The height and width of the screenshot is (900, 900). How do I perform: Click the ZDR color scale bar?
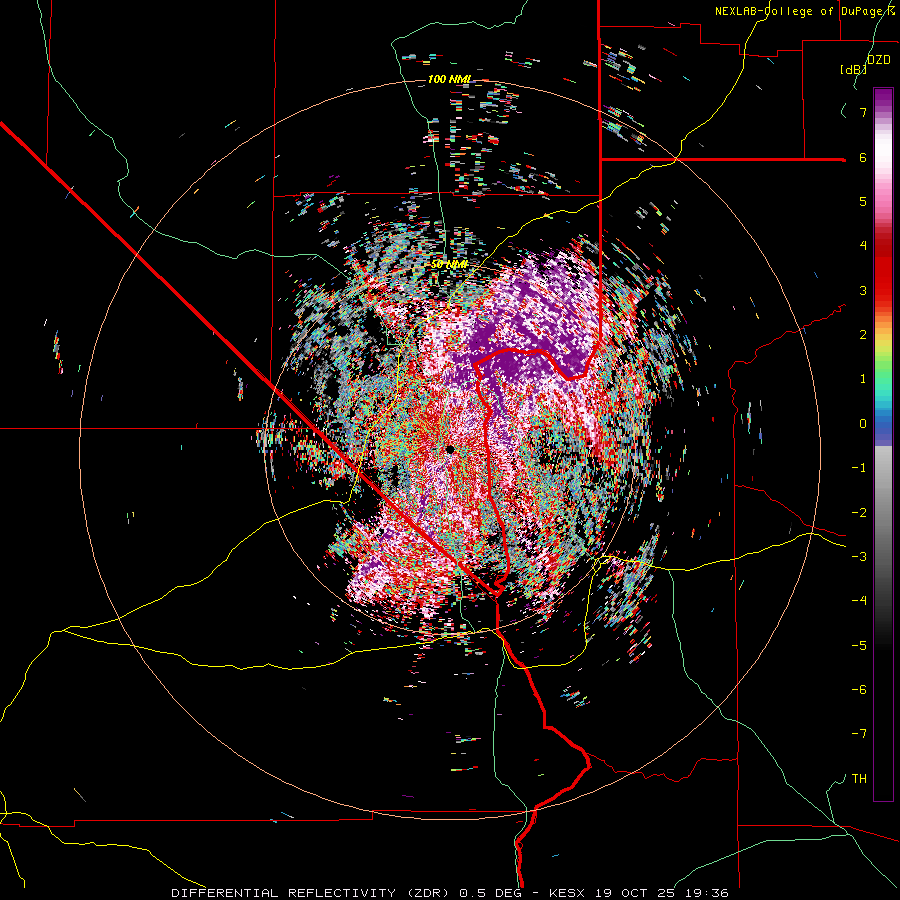[883, 444]
